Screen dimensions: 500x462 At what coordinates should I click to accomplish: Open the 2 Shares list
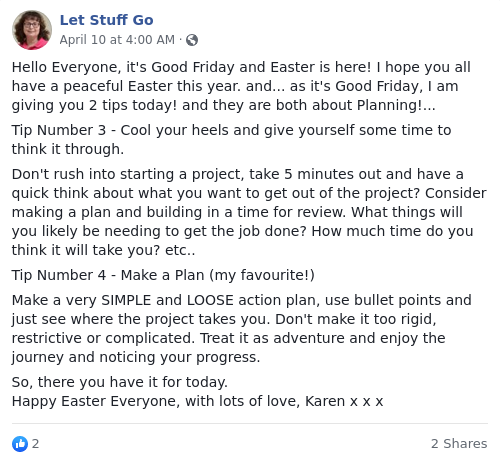pyautogui.click(x=459, y=444)
